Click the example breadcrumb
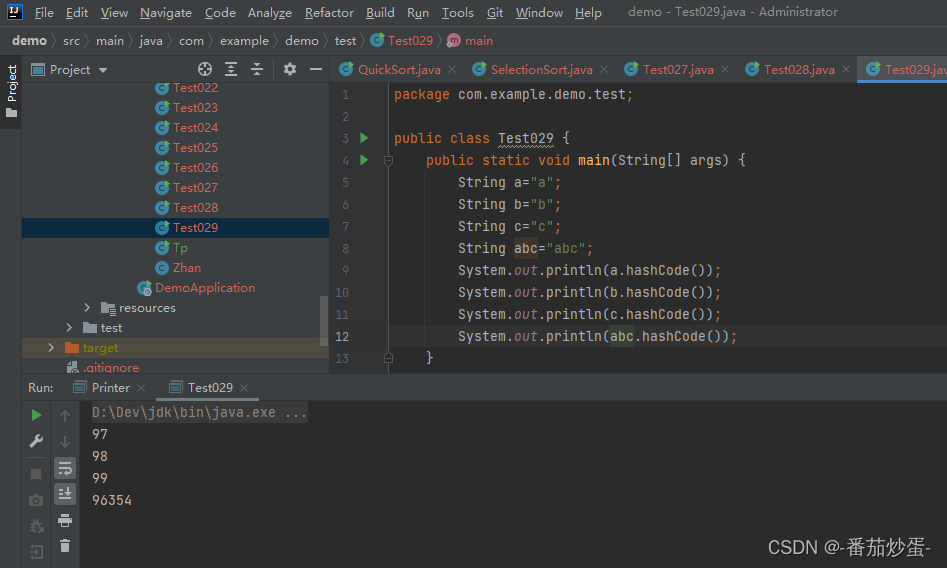The width and height of the screenshot is (947, 568). pos(244,41)
